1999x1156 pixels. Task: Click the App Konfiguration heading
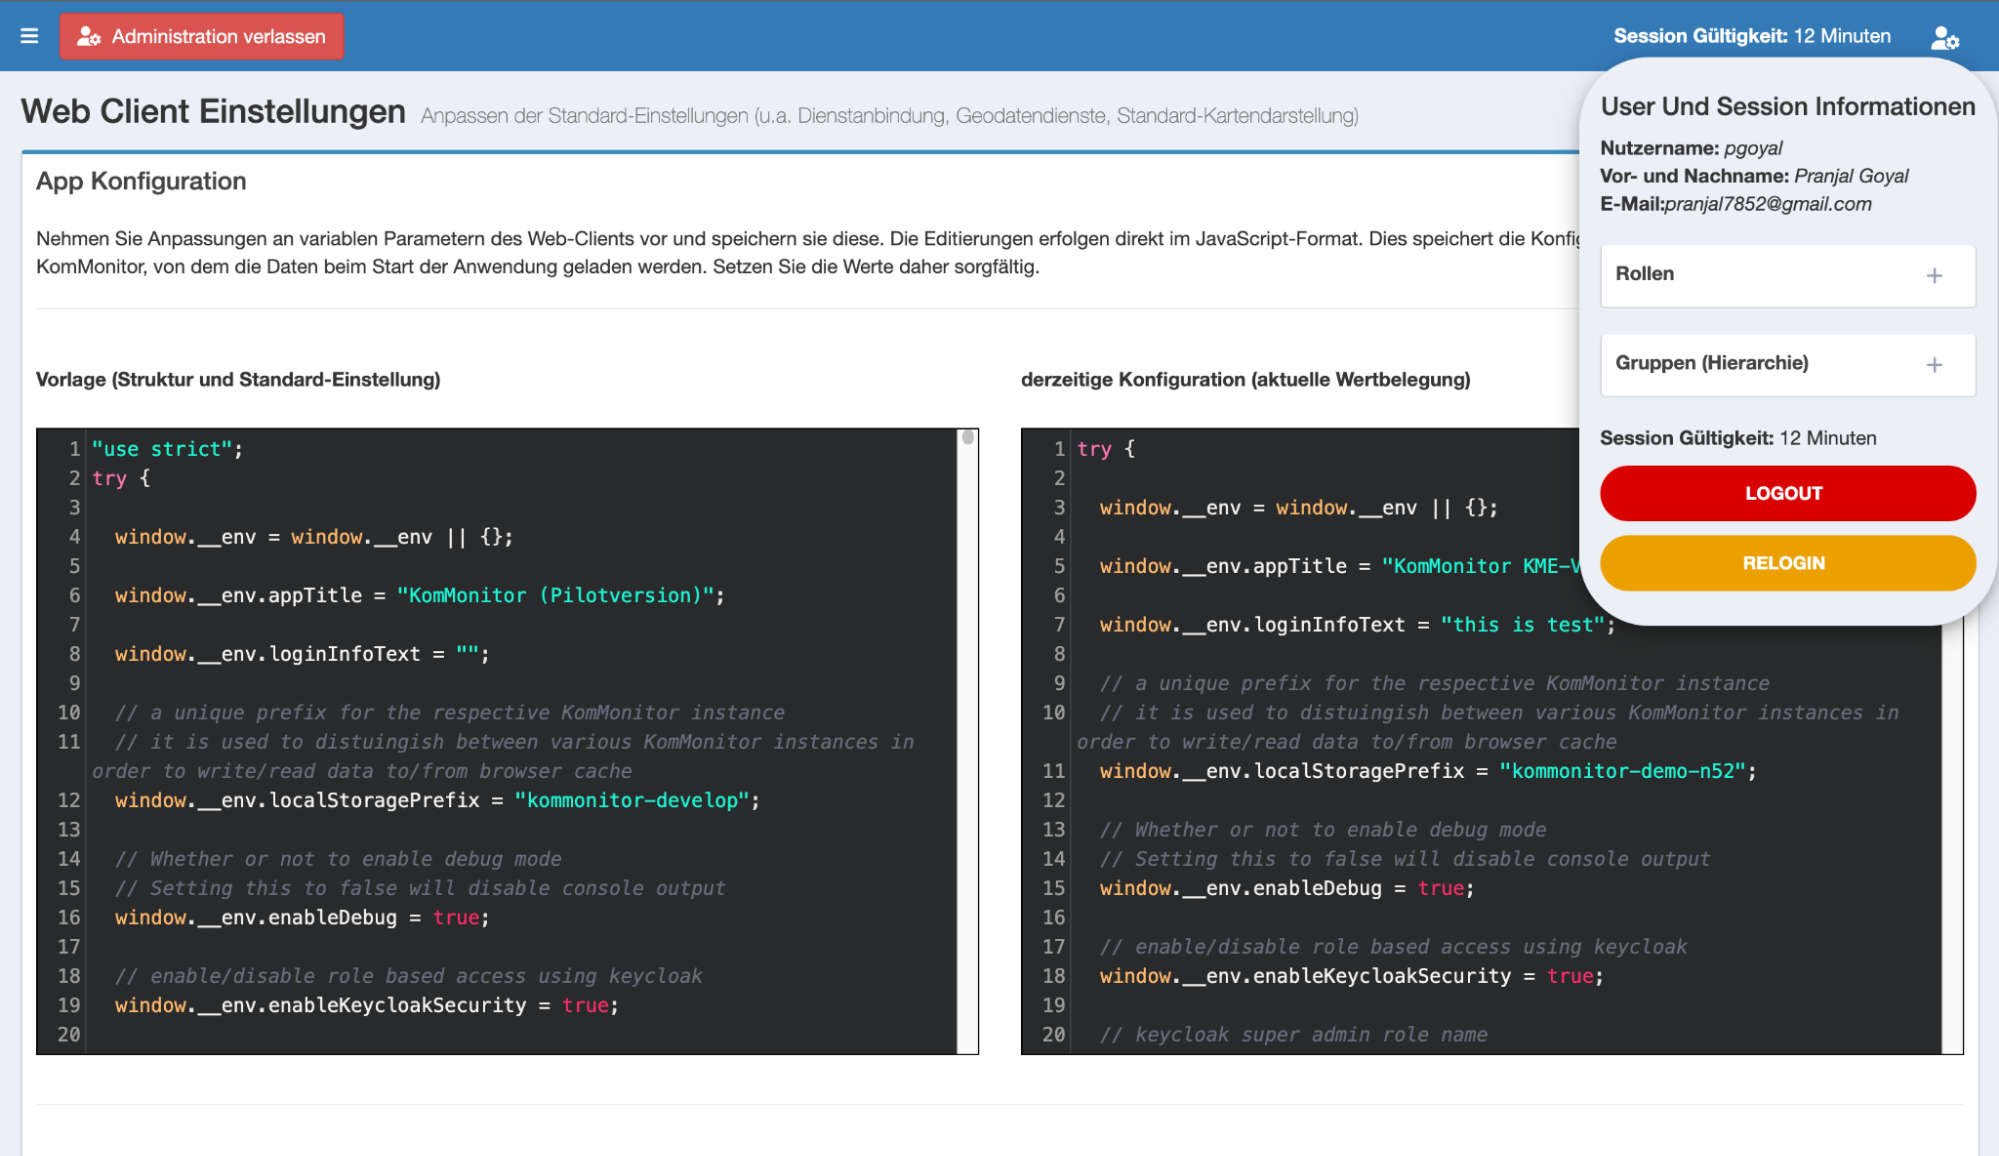(141, 181)
